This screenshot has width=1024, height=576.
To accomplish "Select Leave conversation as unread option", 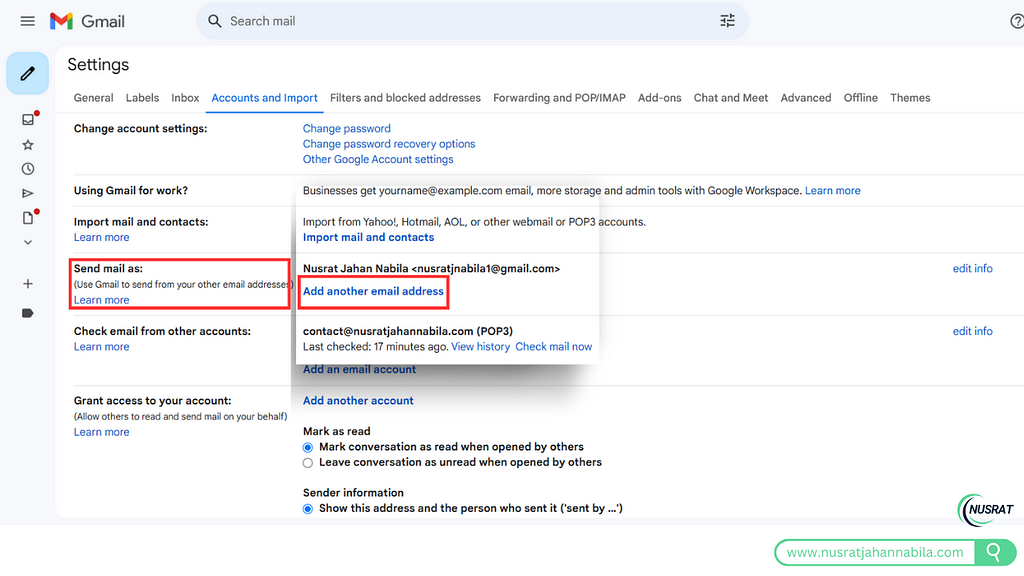I will [x=308, y=463].
